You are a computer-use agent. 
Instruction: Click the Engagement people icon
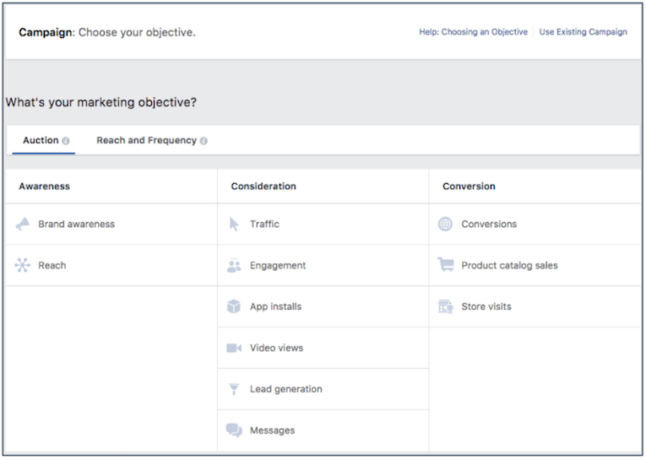tap(234, 266)
